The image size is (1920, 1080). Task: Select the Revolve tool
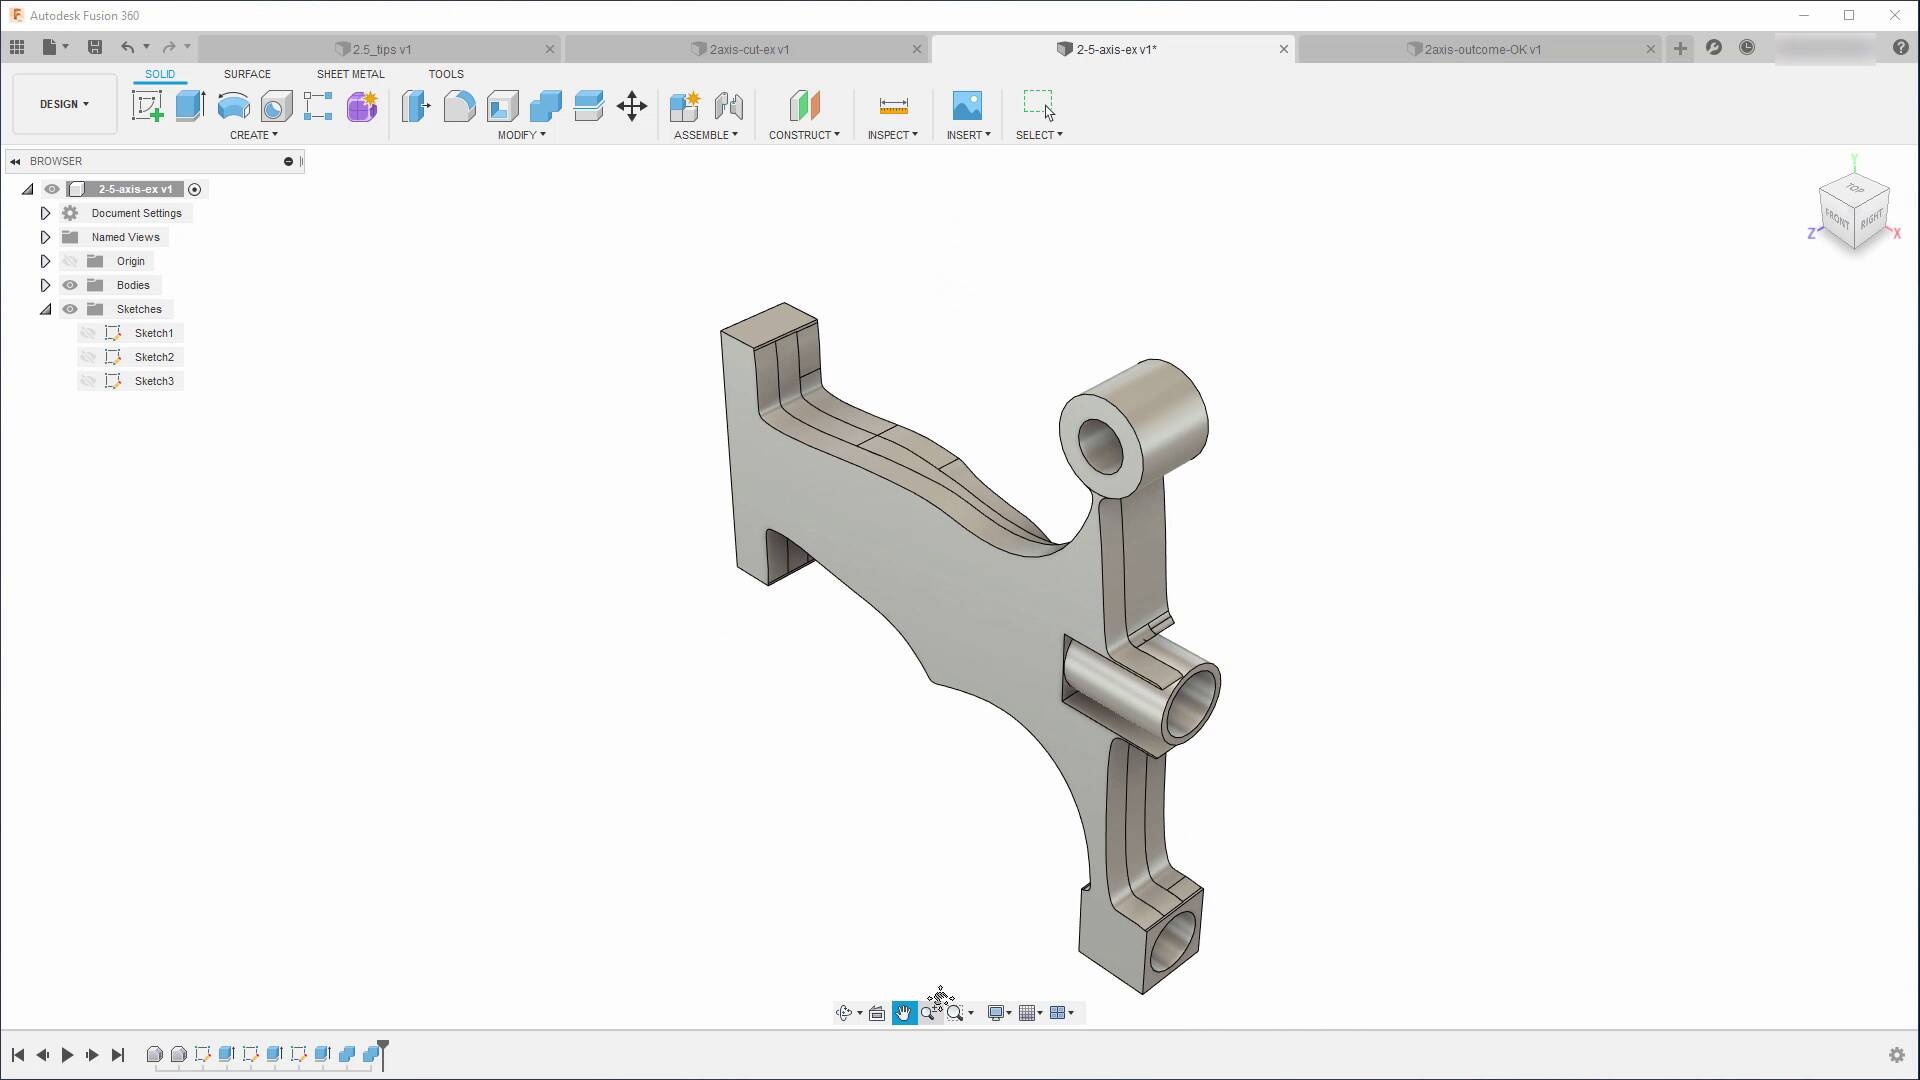(233, 107)
